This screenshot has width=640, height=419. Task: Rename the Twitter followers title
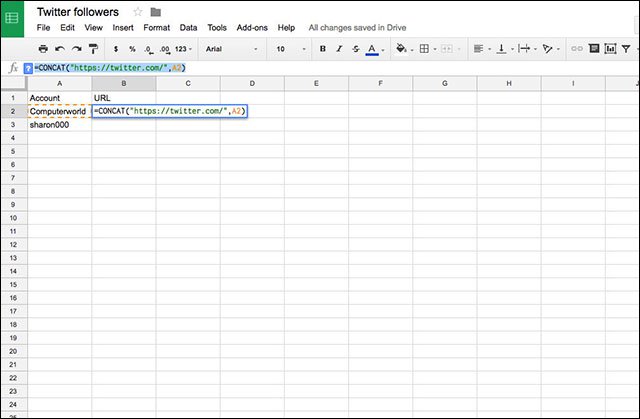pos(78,12)
